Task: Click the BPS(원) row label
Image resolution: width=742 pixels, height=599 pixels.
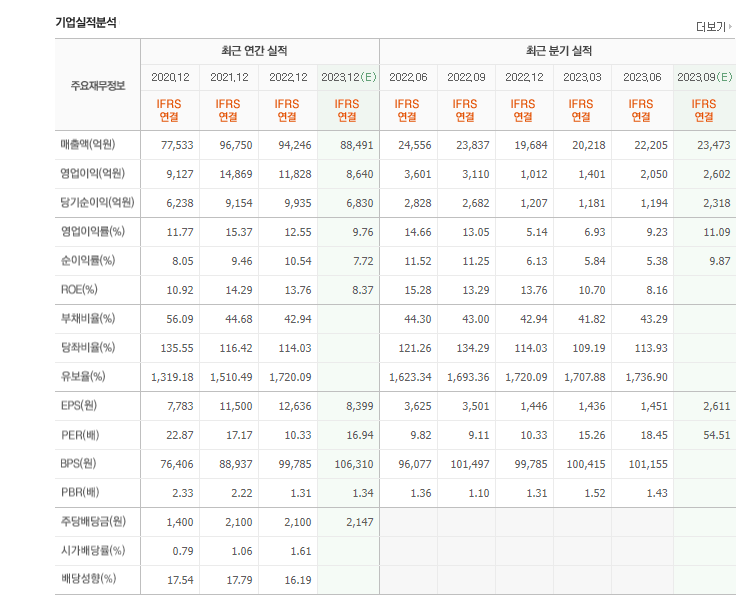Action: 78,463
